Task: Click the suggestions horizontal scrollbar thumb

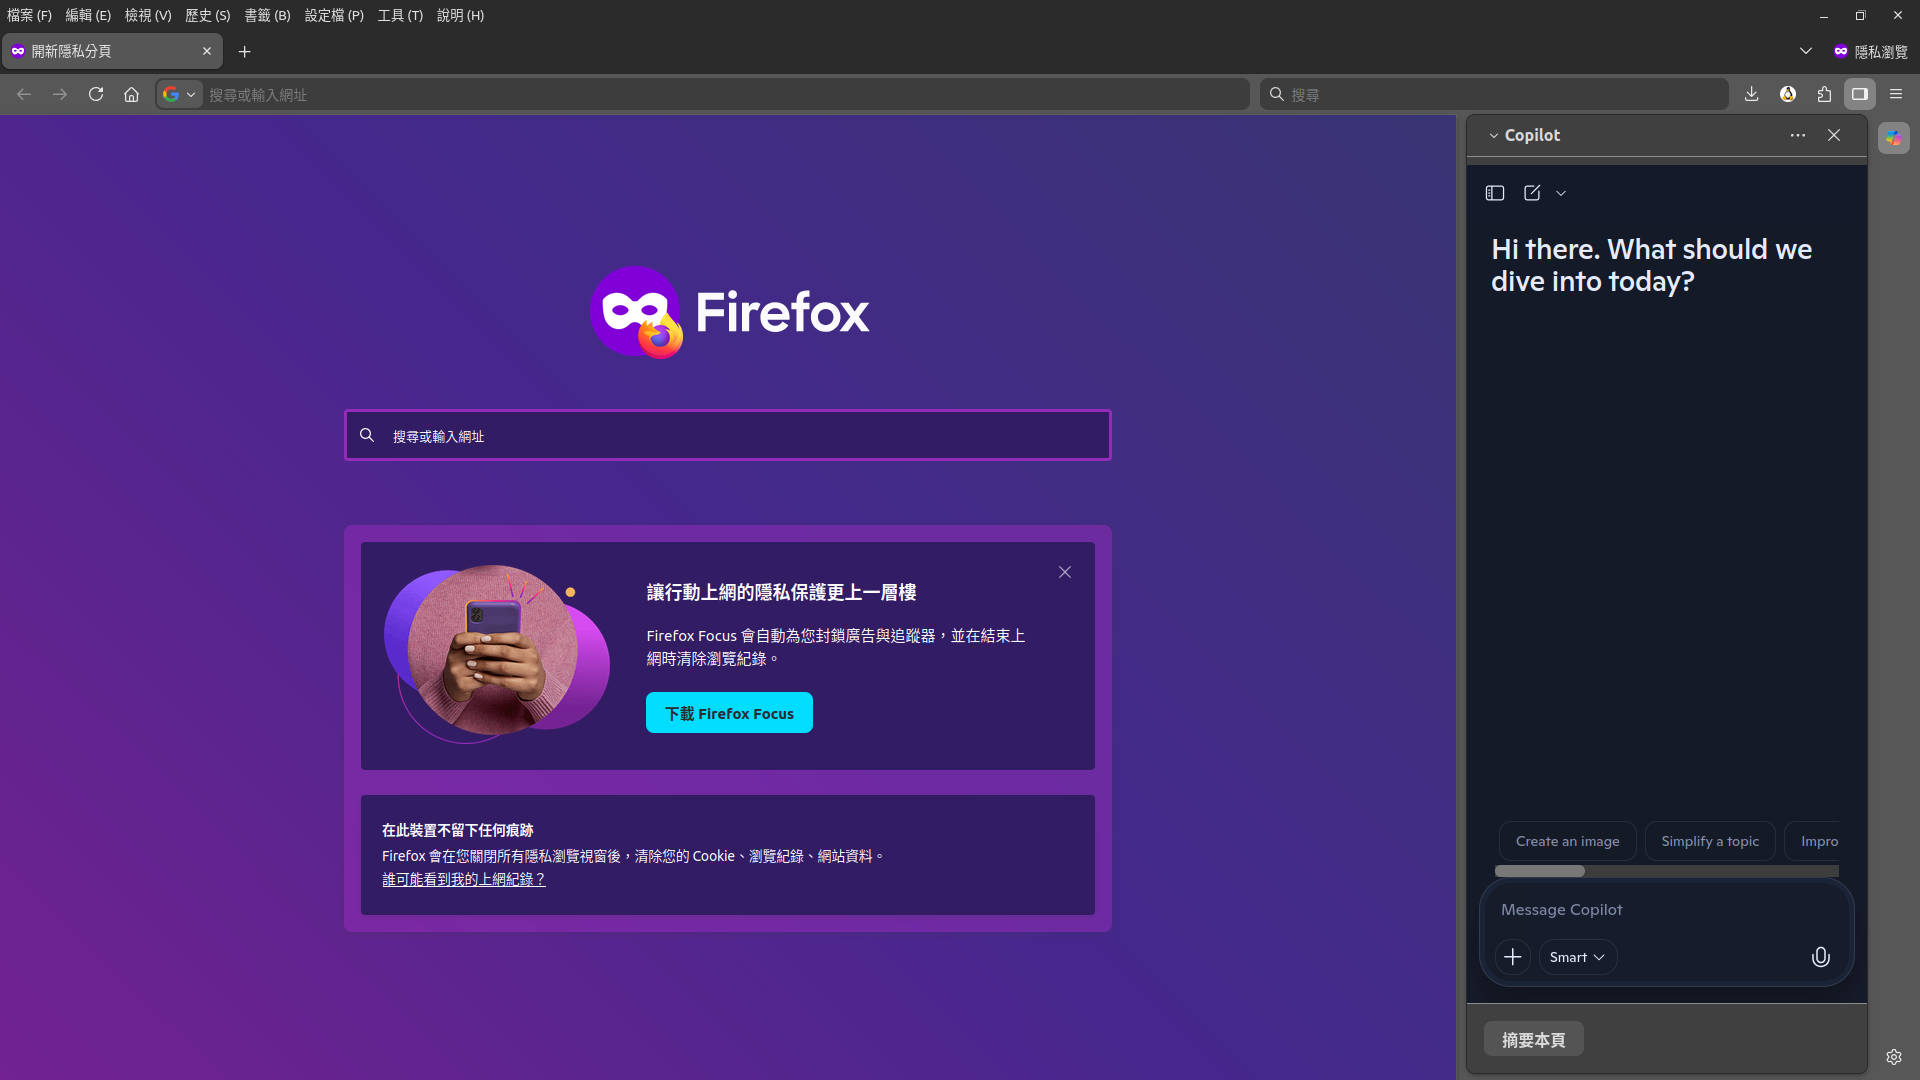Action: pos(1540,871)
